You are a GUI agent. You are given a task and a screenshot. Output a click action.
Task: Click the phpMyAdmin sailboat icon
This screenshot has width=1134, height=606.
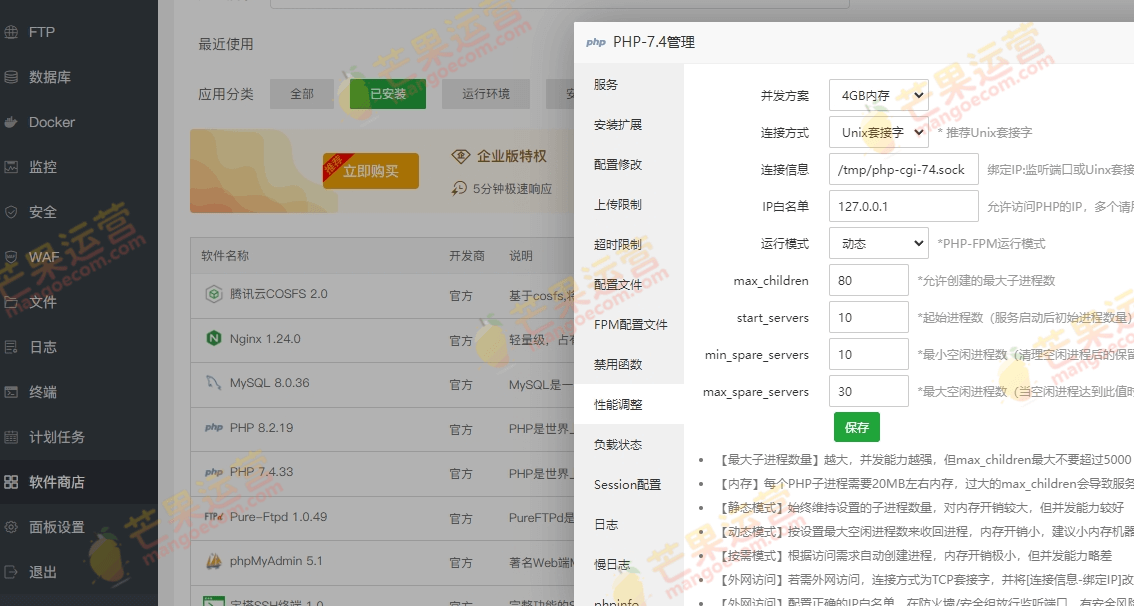[x=213, y=561]
